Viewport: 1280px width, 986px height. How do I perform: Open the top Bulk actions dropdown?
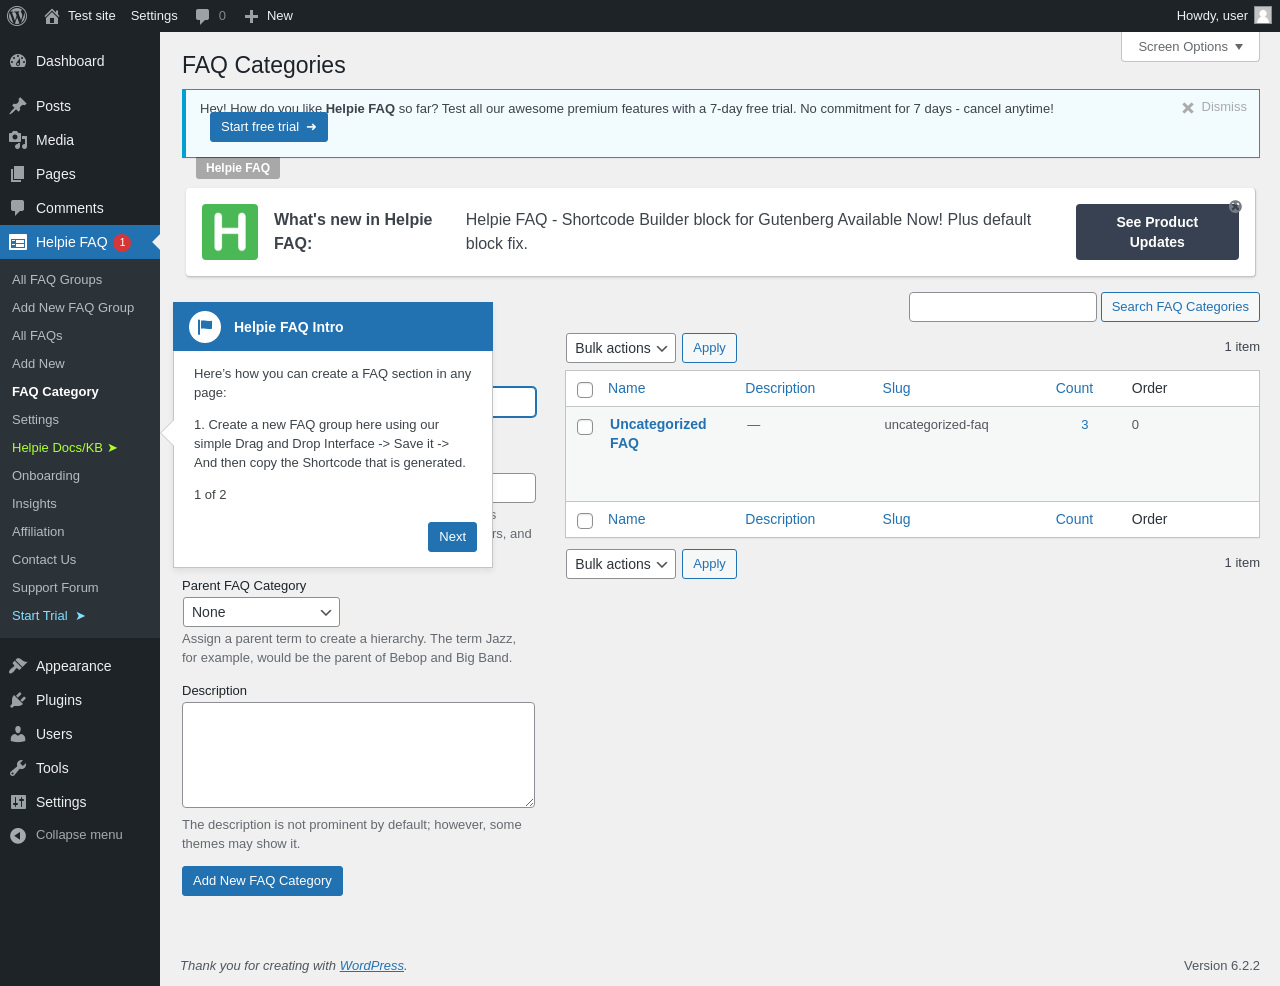[x=621, y=348]
